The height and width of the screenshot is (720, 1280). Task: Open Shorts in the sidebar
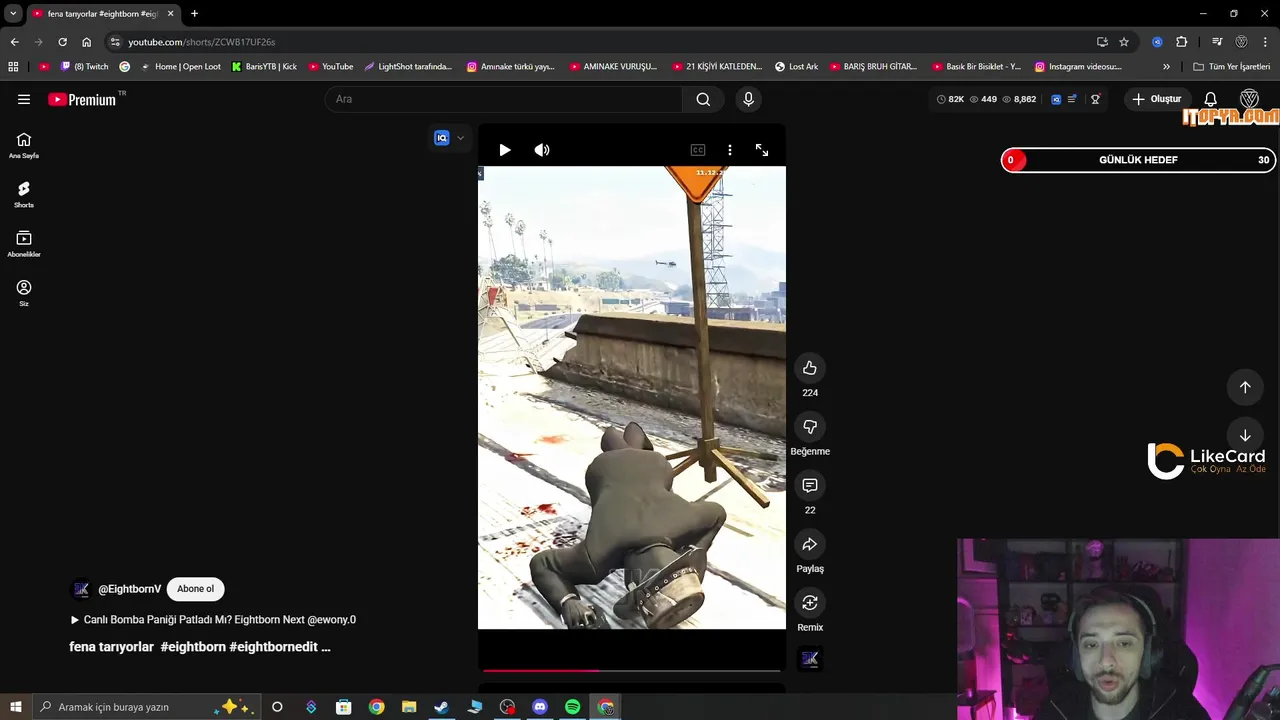pos(24,194)
